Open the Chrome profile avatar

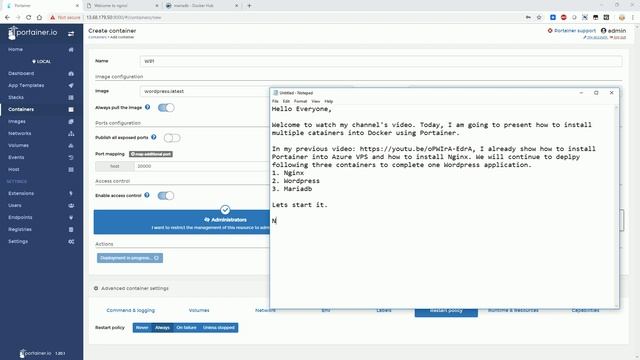tap(622, 18)
